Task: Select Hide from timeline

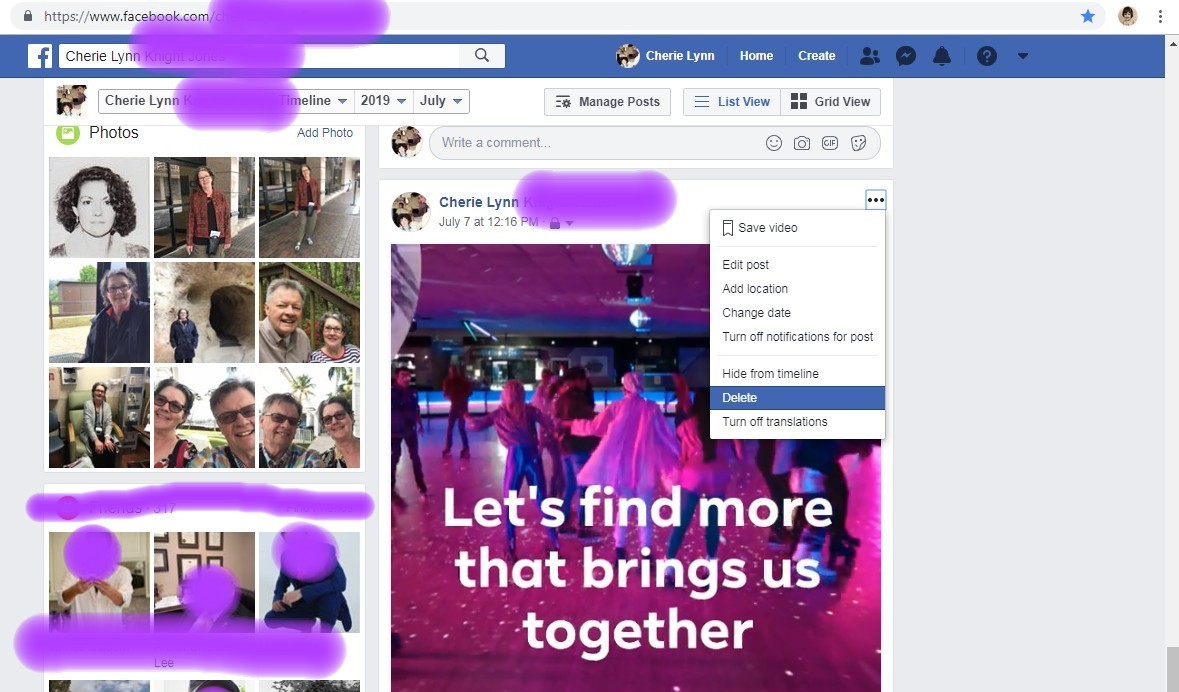Action: [x=797, y=374]
